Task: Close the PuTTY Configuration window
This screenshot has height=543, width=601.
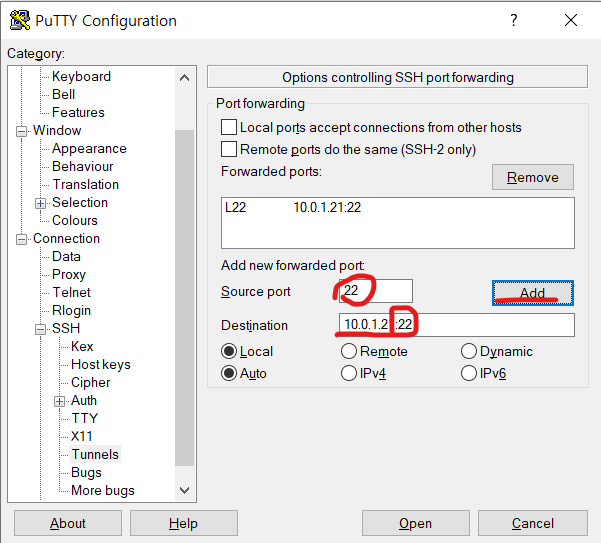Action: (x=571, y=20)
